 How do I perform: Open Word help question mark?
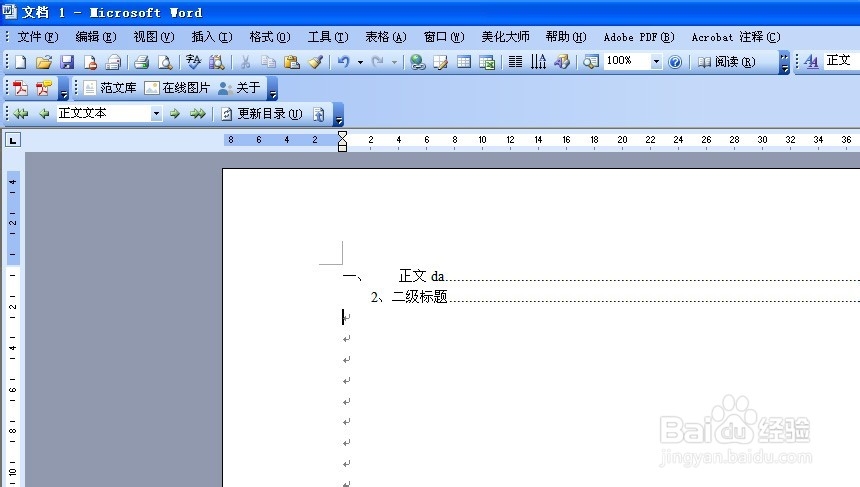coord(675,61)
